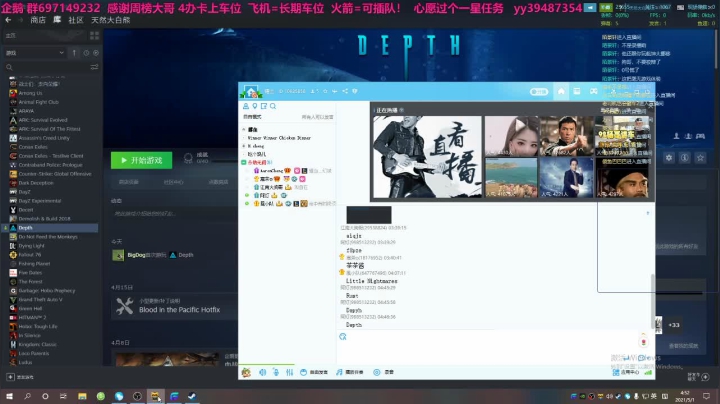Click the person icon above YY channel tree
The image size is (720, 404).
pyautogui.click(x=246, y=106)
